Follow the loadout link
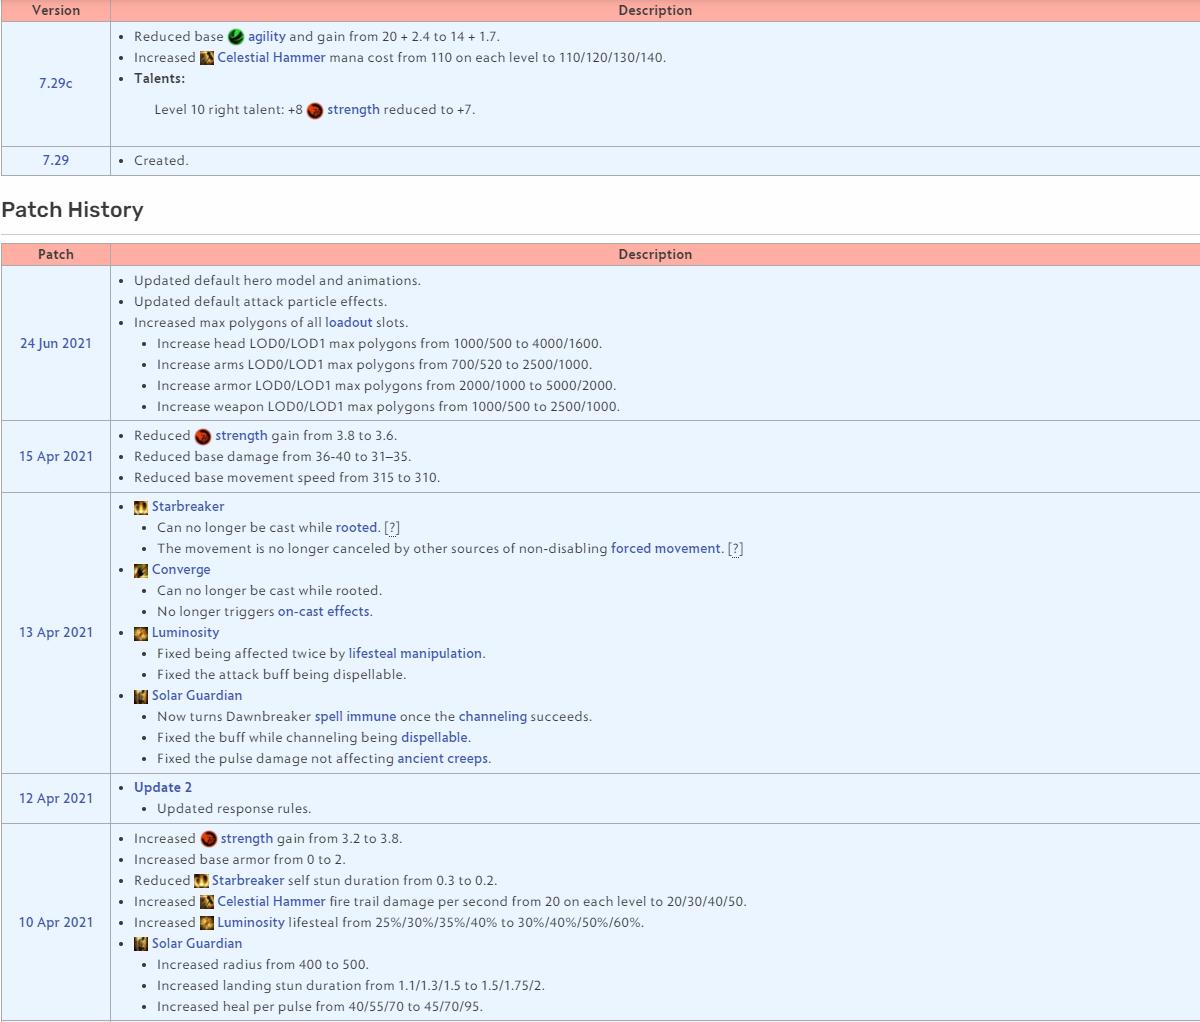 point(348,323)
